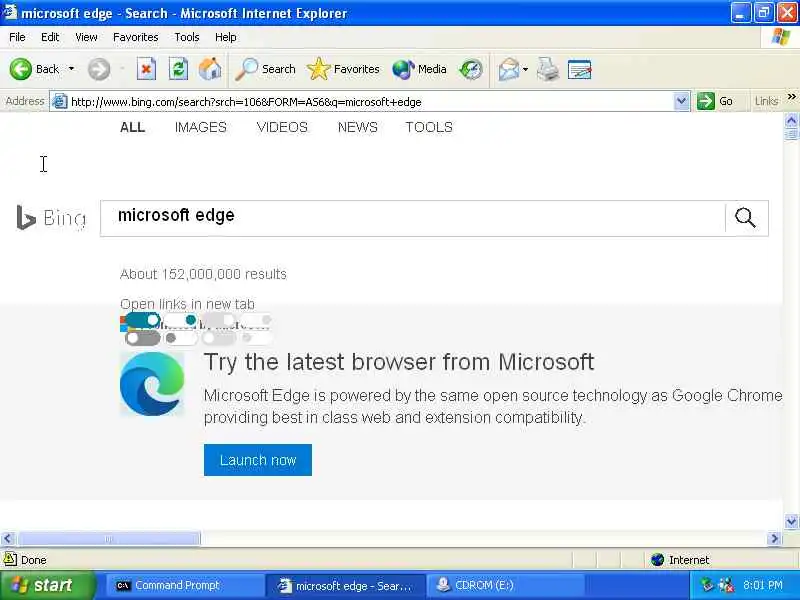This screenshot has width=800, height=600.
Task: Open the Mail button dropdown arrow
Action: pyautogui.click(x=526, y=69)
